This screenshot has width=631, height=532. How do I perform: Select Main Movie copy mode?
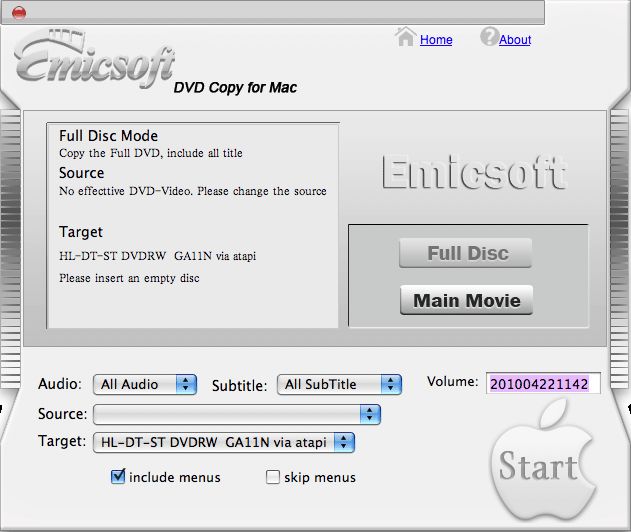(466, 300)
